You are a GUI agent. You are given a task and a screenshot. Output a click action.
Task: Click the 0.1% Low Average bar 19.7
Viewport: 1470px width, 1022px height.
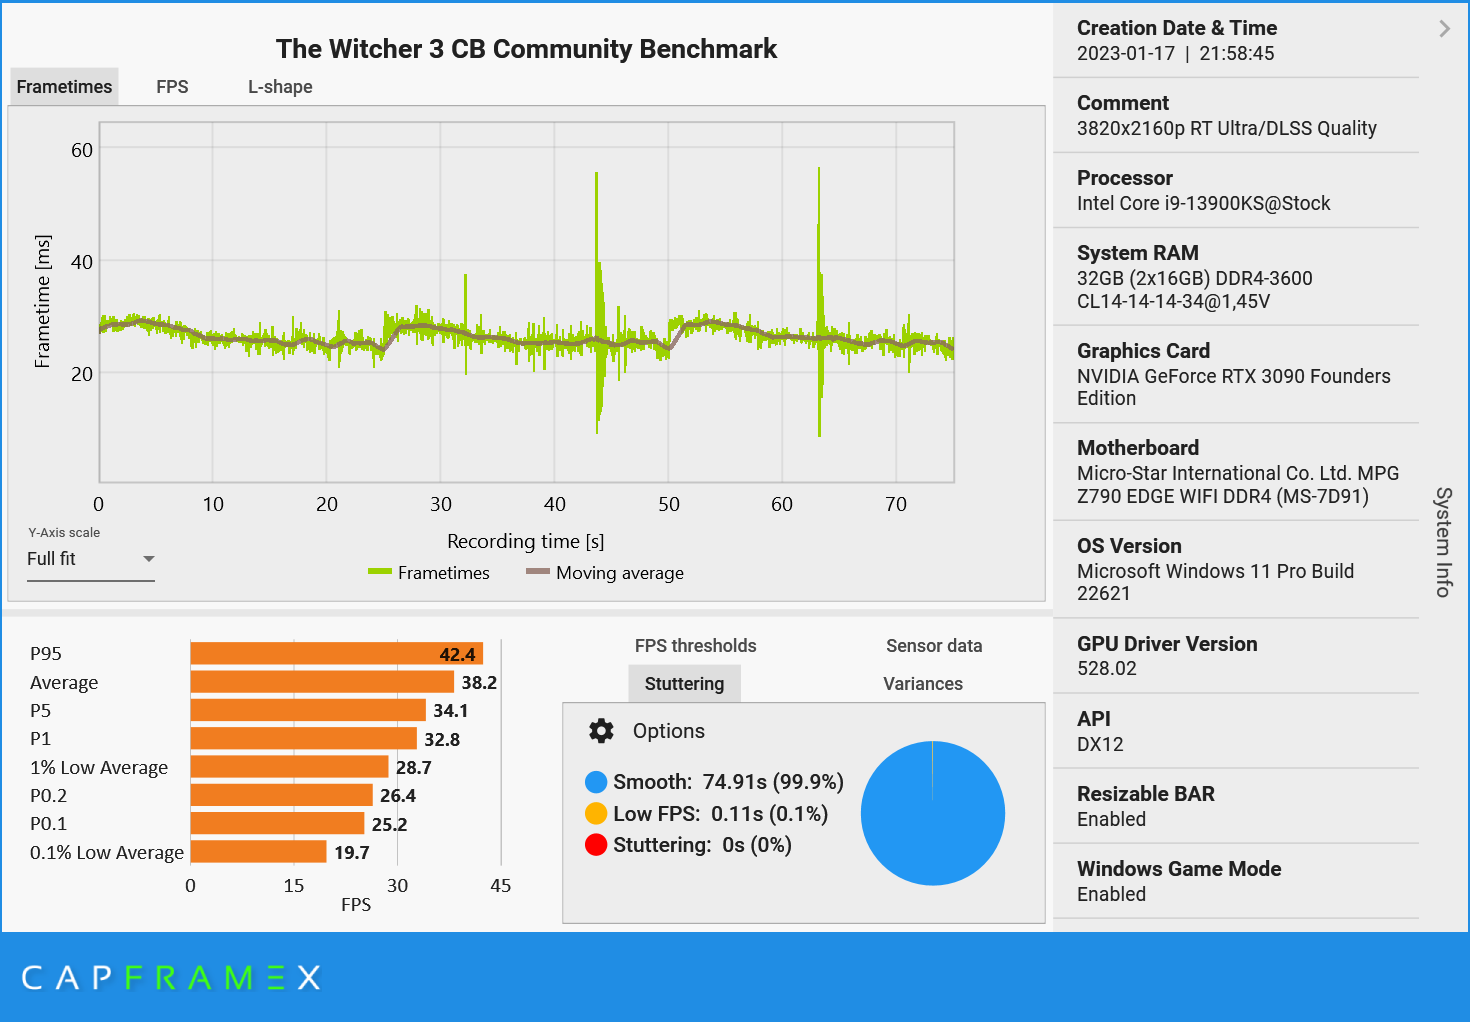[x=259, y=852]
